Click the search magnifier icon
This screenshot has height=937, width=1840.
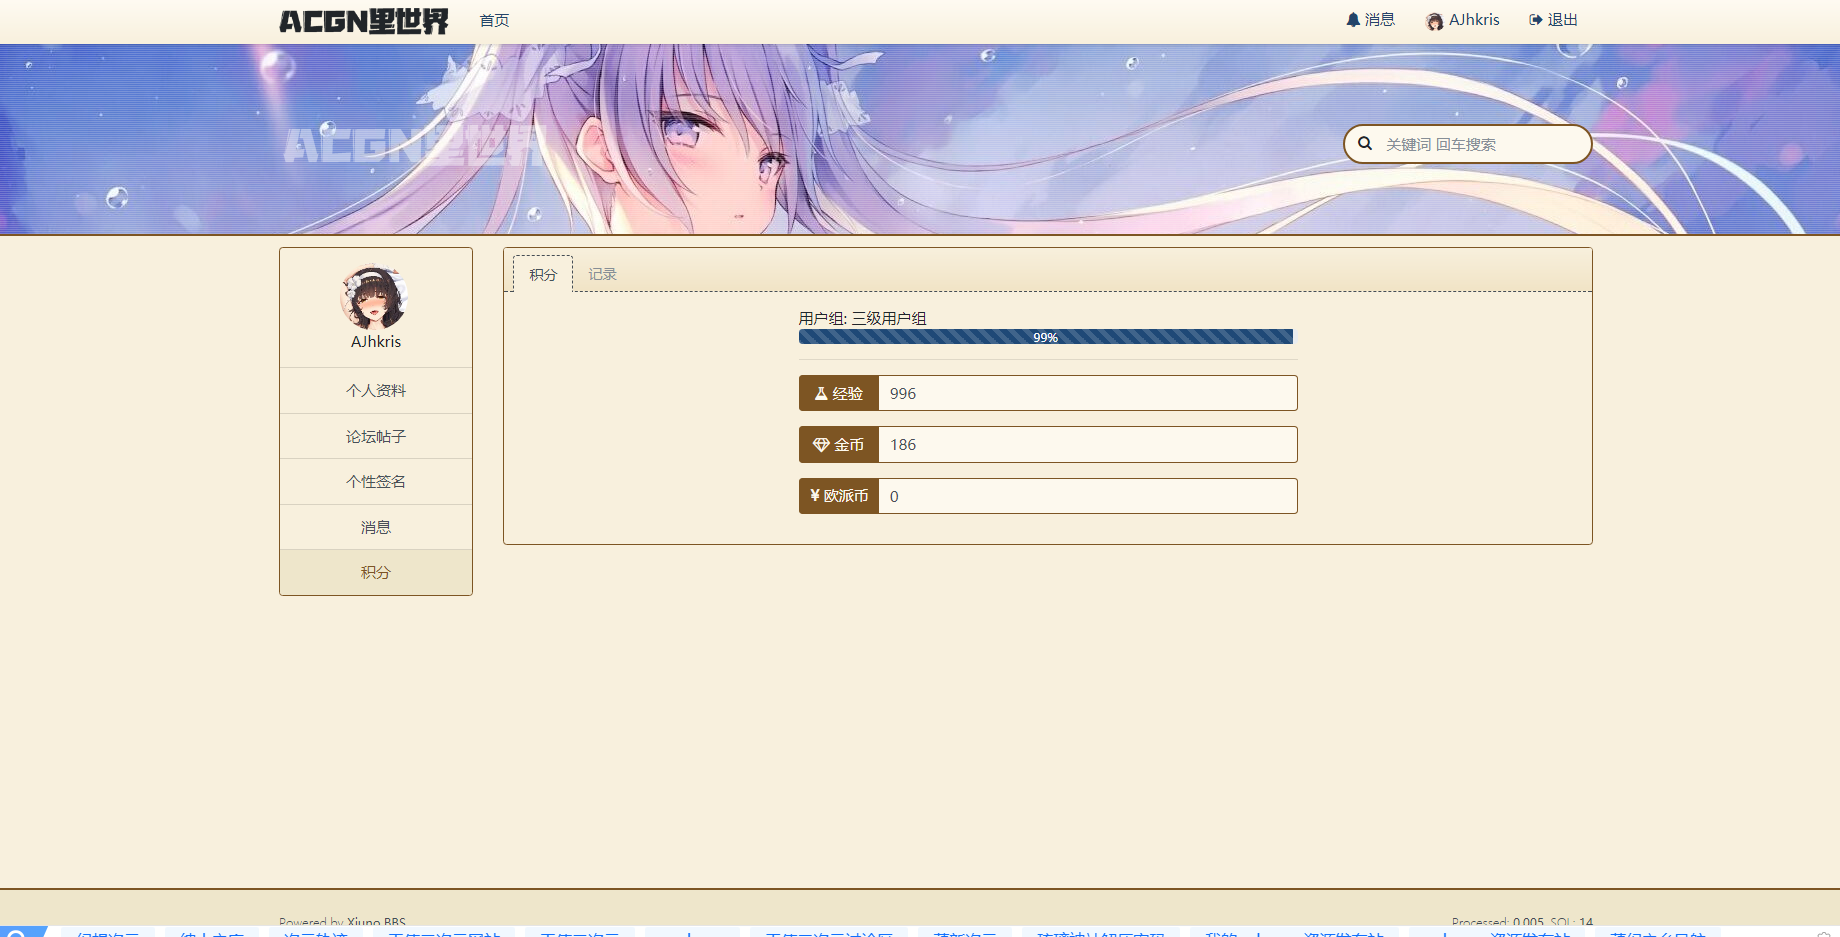(x=1365, y=144)
